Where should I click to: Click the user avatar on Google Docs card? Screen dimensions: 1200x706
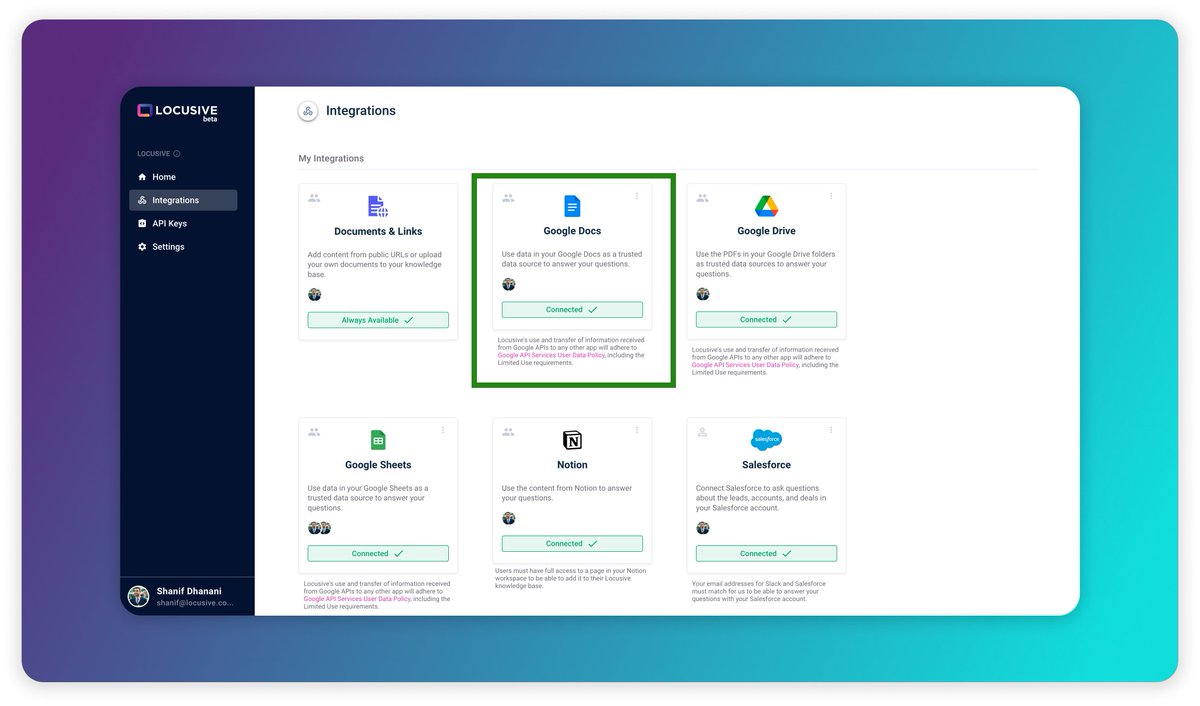pyautogui.click(x=508, y=285)
